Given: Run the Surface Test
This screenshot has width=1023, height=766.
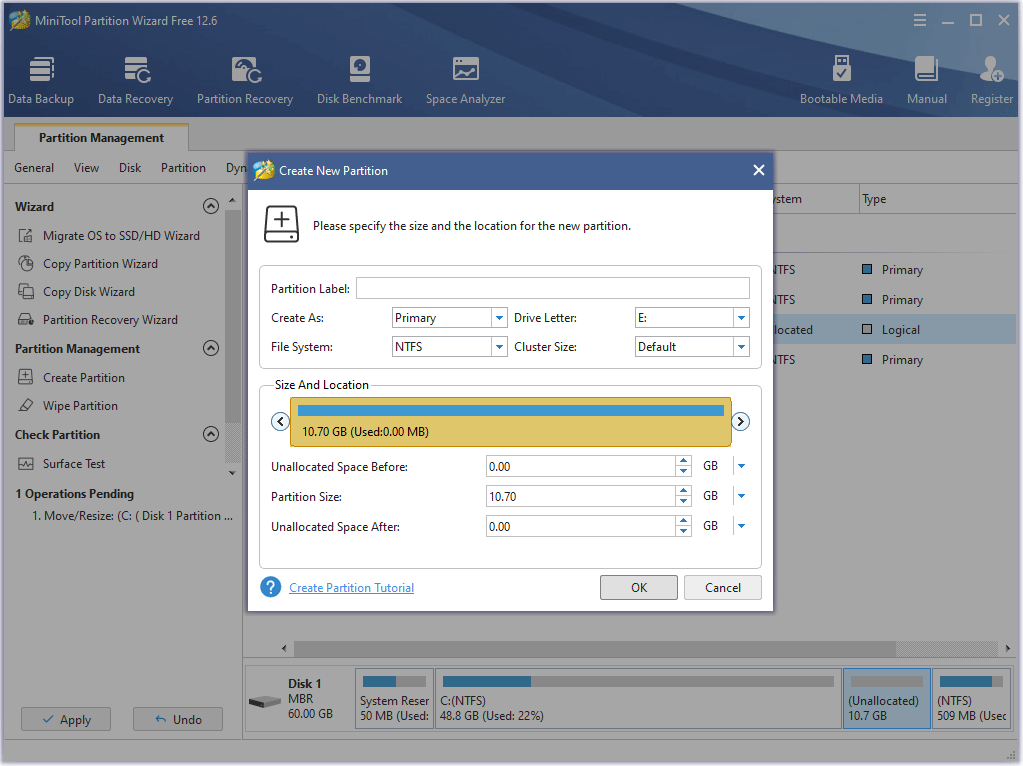Looking at the screenshot, I should click(x=61, y=464).
